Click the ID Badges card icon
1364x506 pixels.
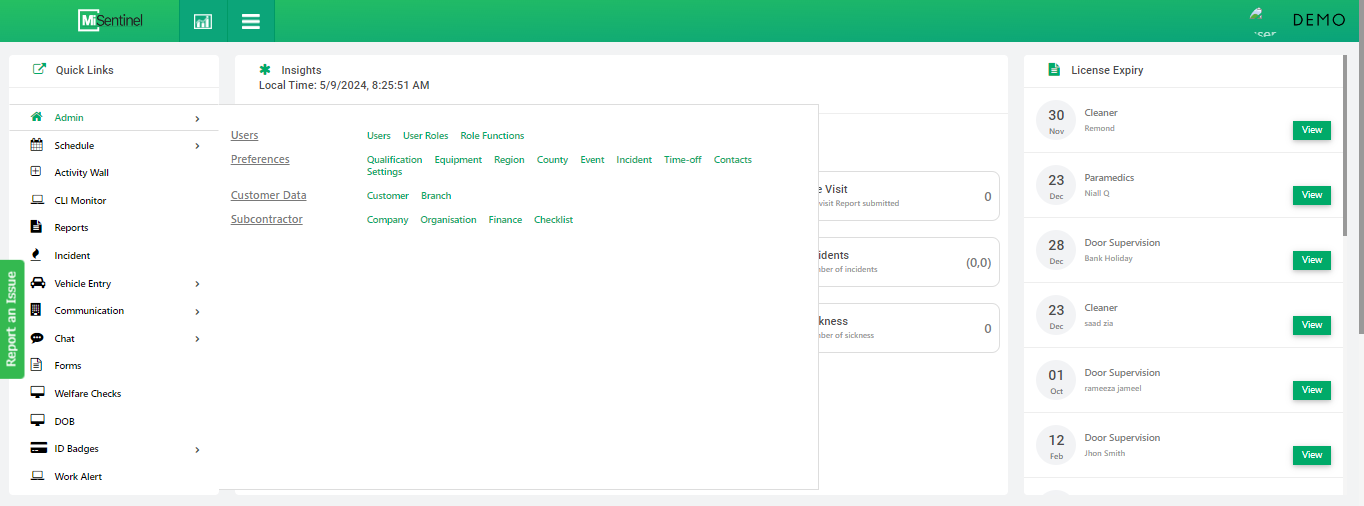point(38,449)
